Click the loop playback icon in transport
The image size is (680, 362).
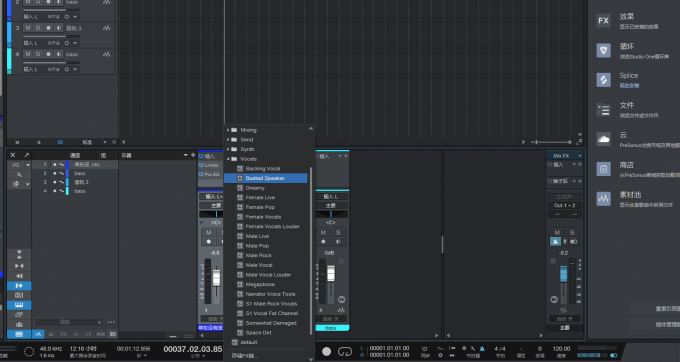[x=345, y=352]
